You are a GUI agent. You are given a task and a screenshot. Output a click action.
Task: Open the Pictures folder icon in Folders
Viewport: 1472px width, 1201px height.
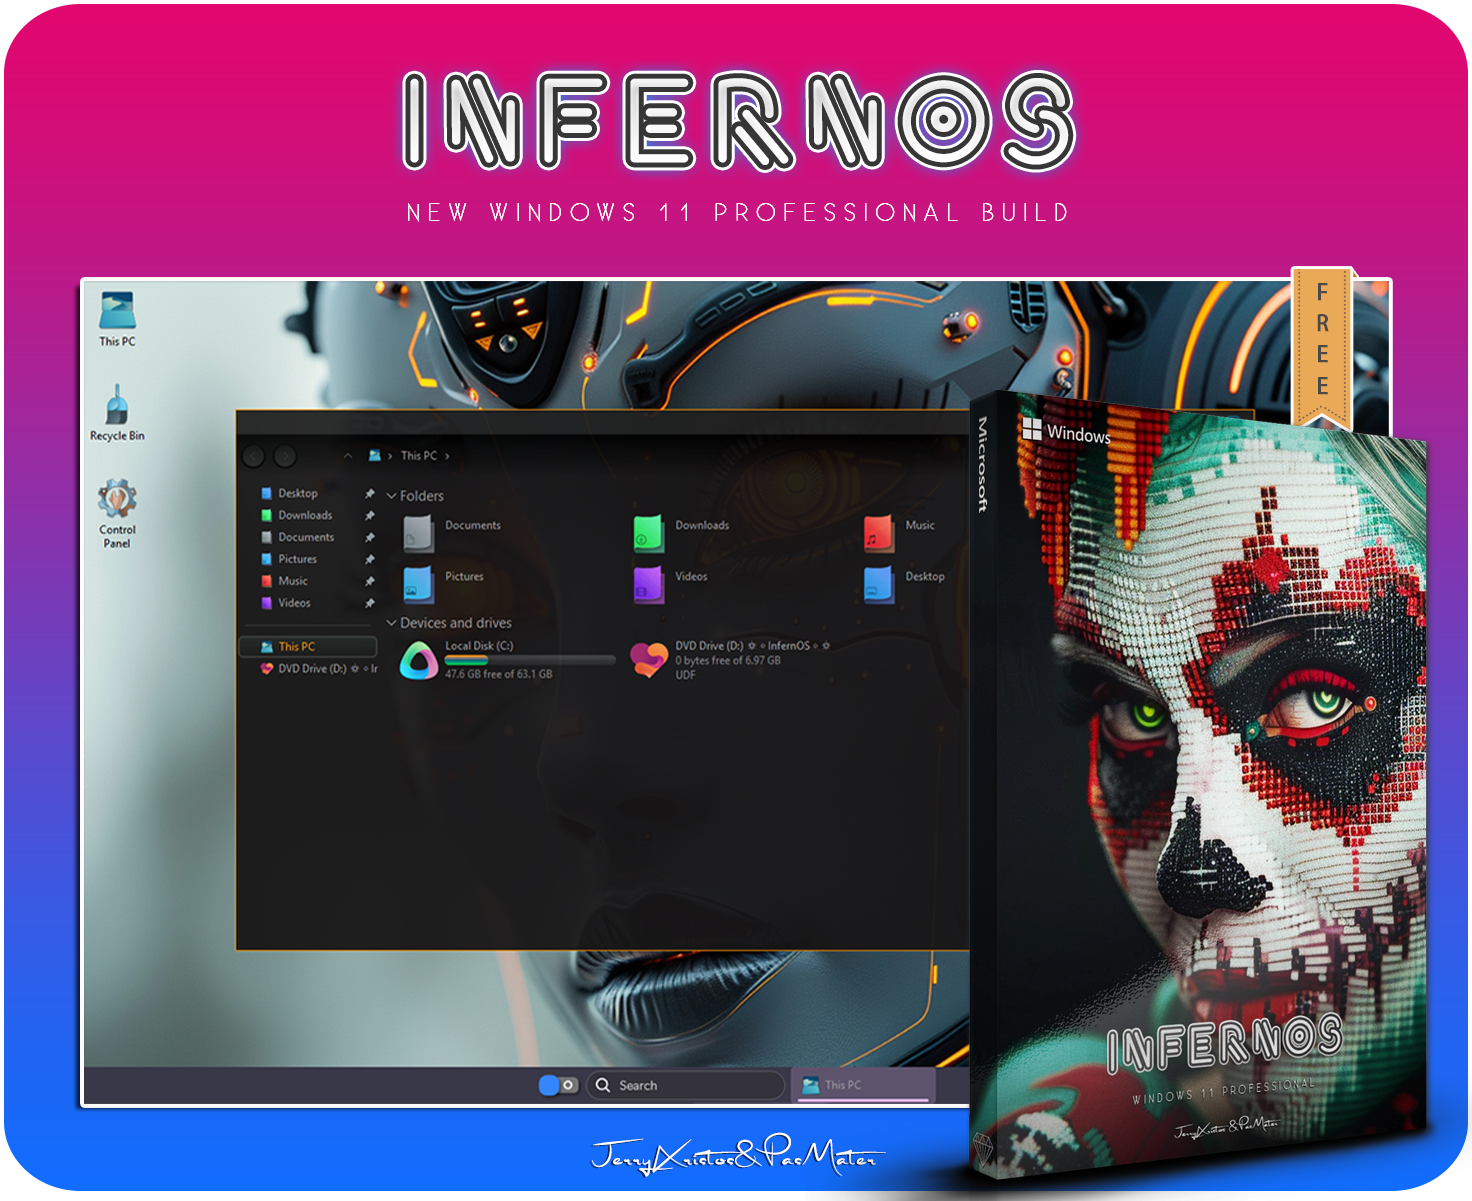[418, 584]
